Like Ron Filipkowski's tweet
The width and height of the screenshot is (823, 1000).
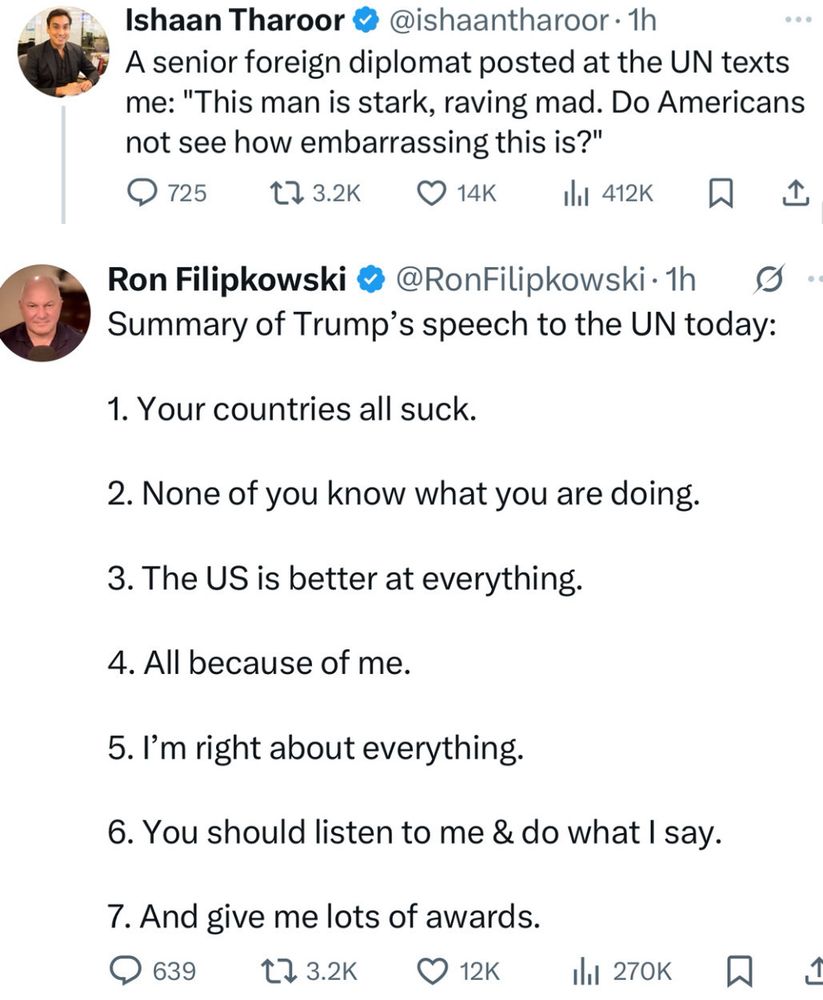point(431,969)
